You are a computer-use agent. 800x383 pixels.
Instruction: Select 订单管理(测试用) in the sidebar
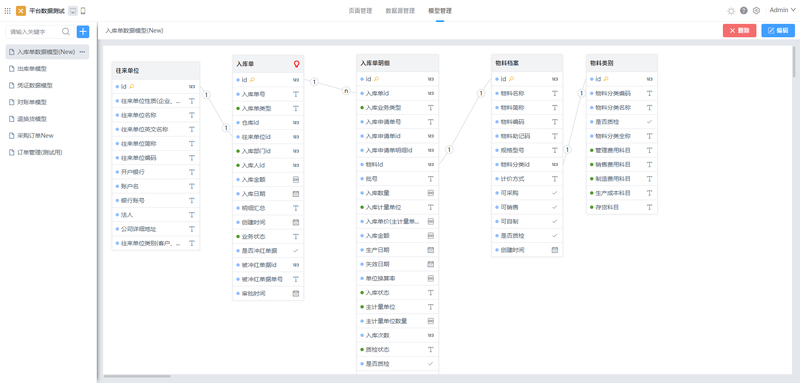47,152
